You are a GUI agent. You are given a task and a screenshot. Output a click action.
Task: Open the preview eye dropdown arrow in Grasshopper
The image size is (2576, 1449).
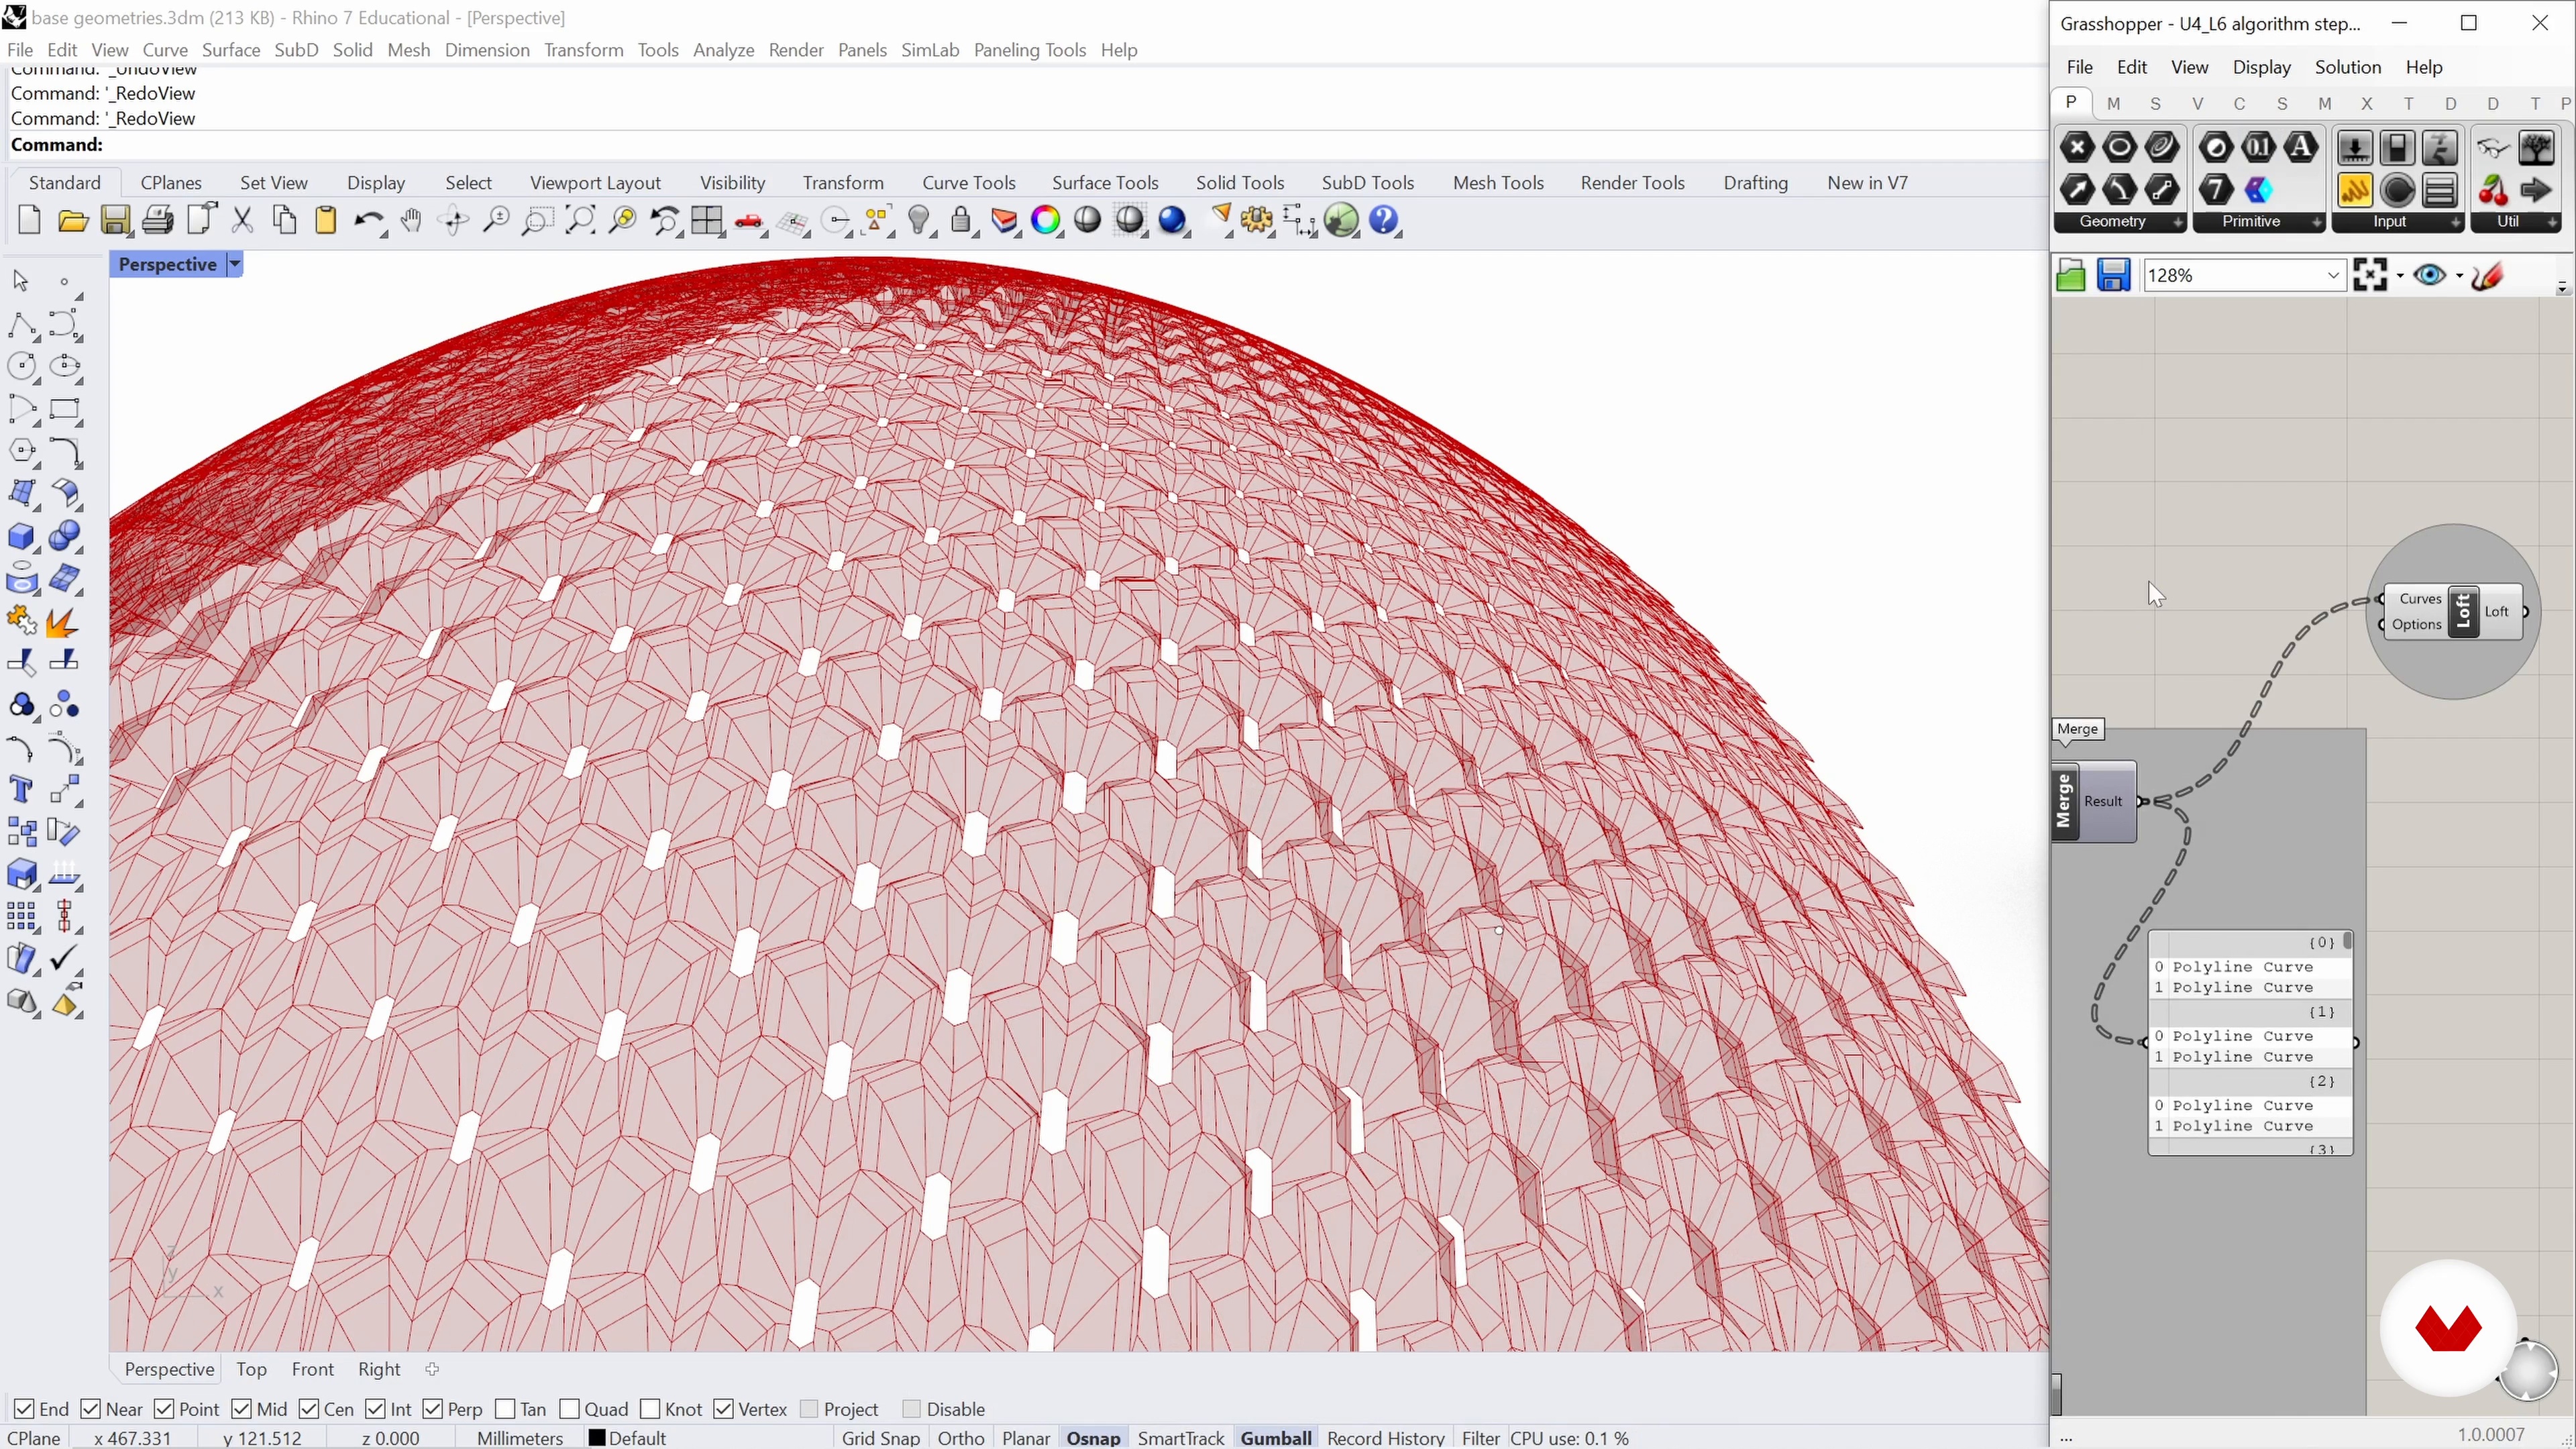click(2459, 275)
